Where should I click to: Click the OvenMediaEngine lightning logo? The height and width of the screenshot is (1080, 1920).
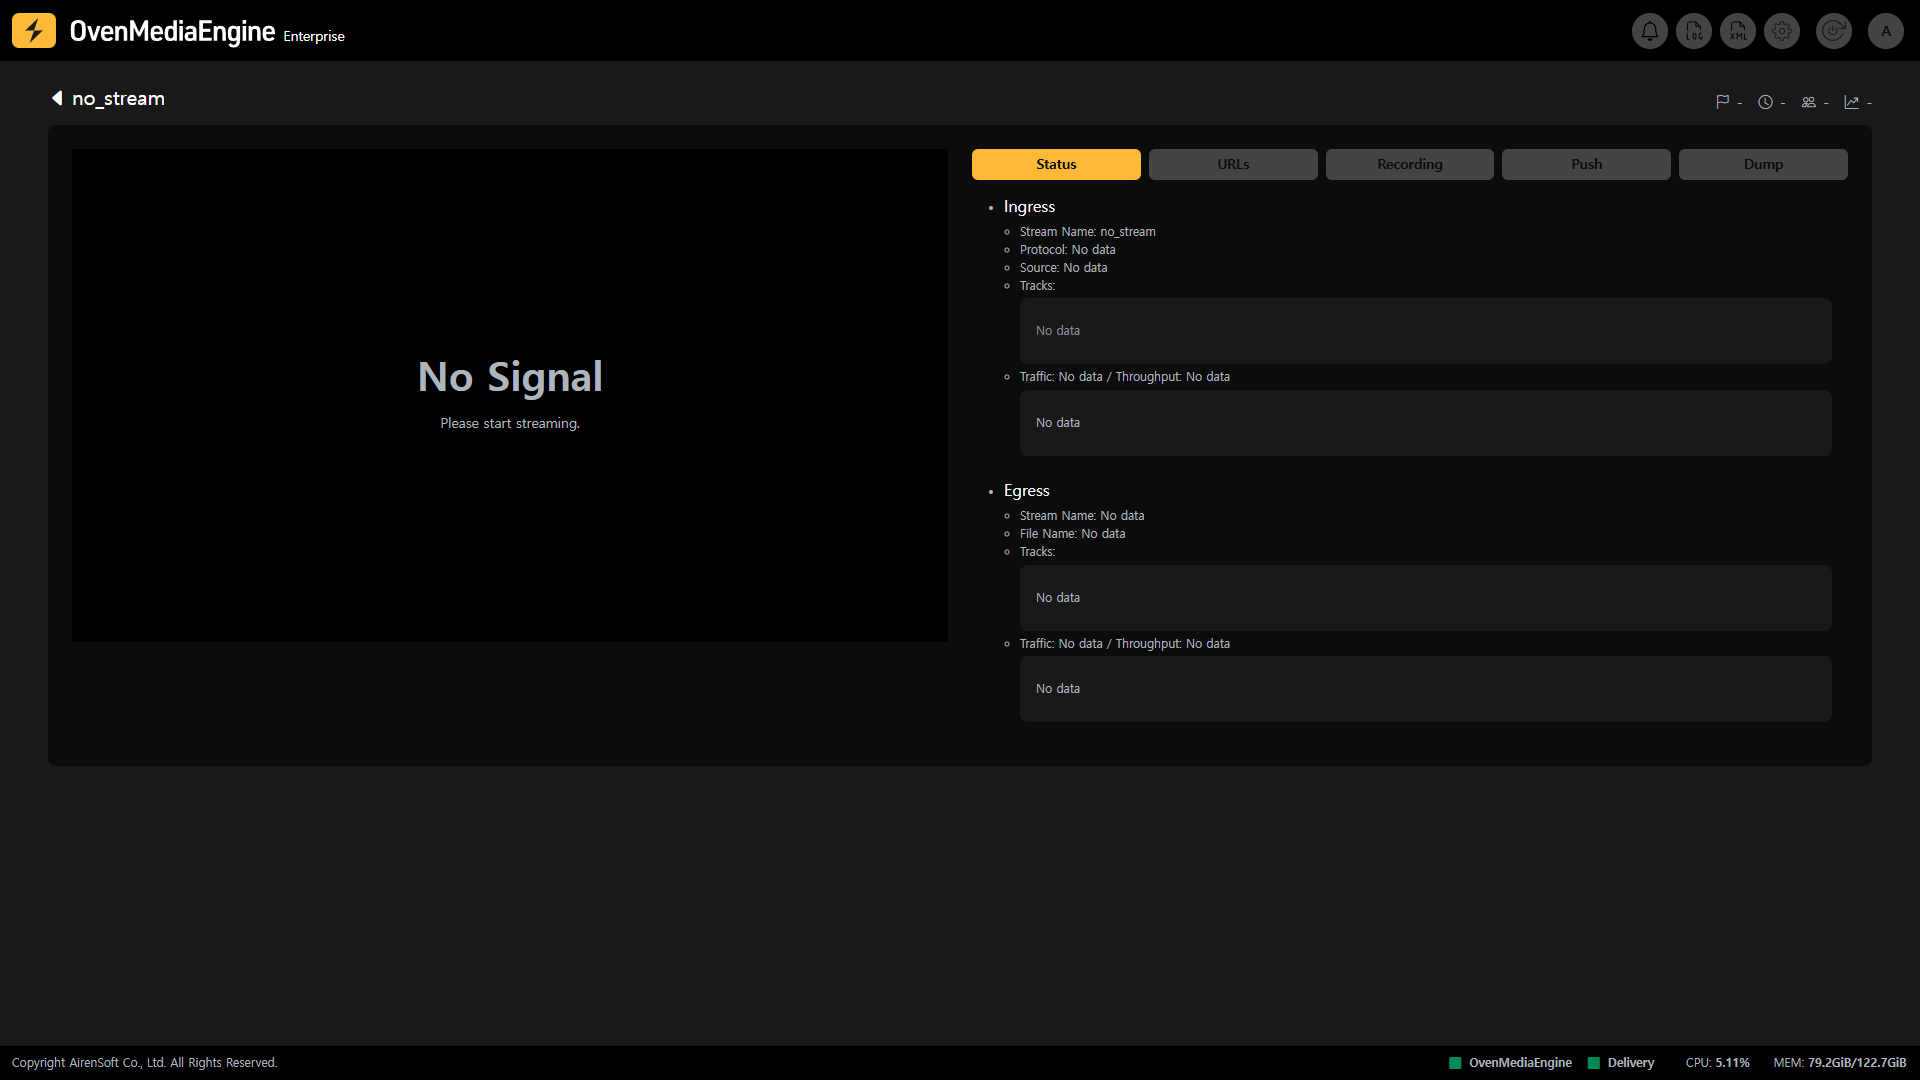(x=34, y=31)
